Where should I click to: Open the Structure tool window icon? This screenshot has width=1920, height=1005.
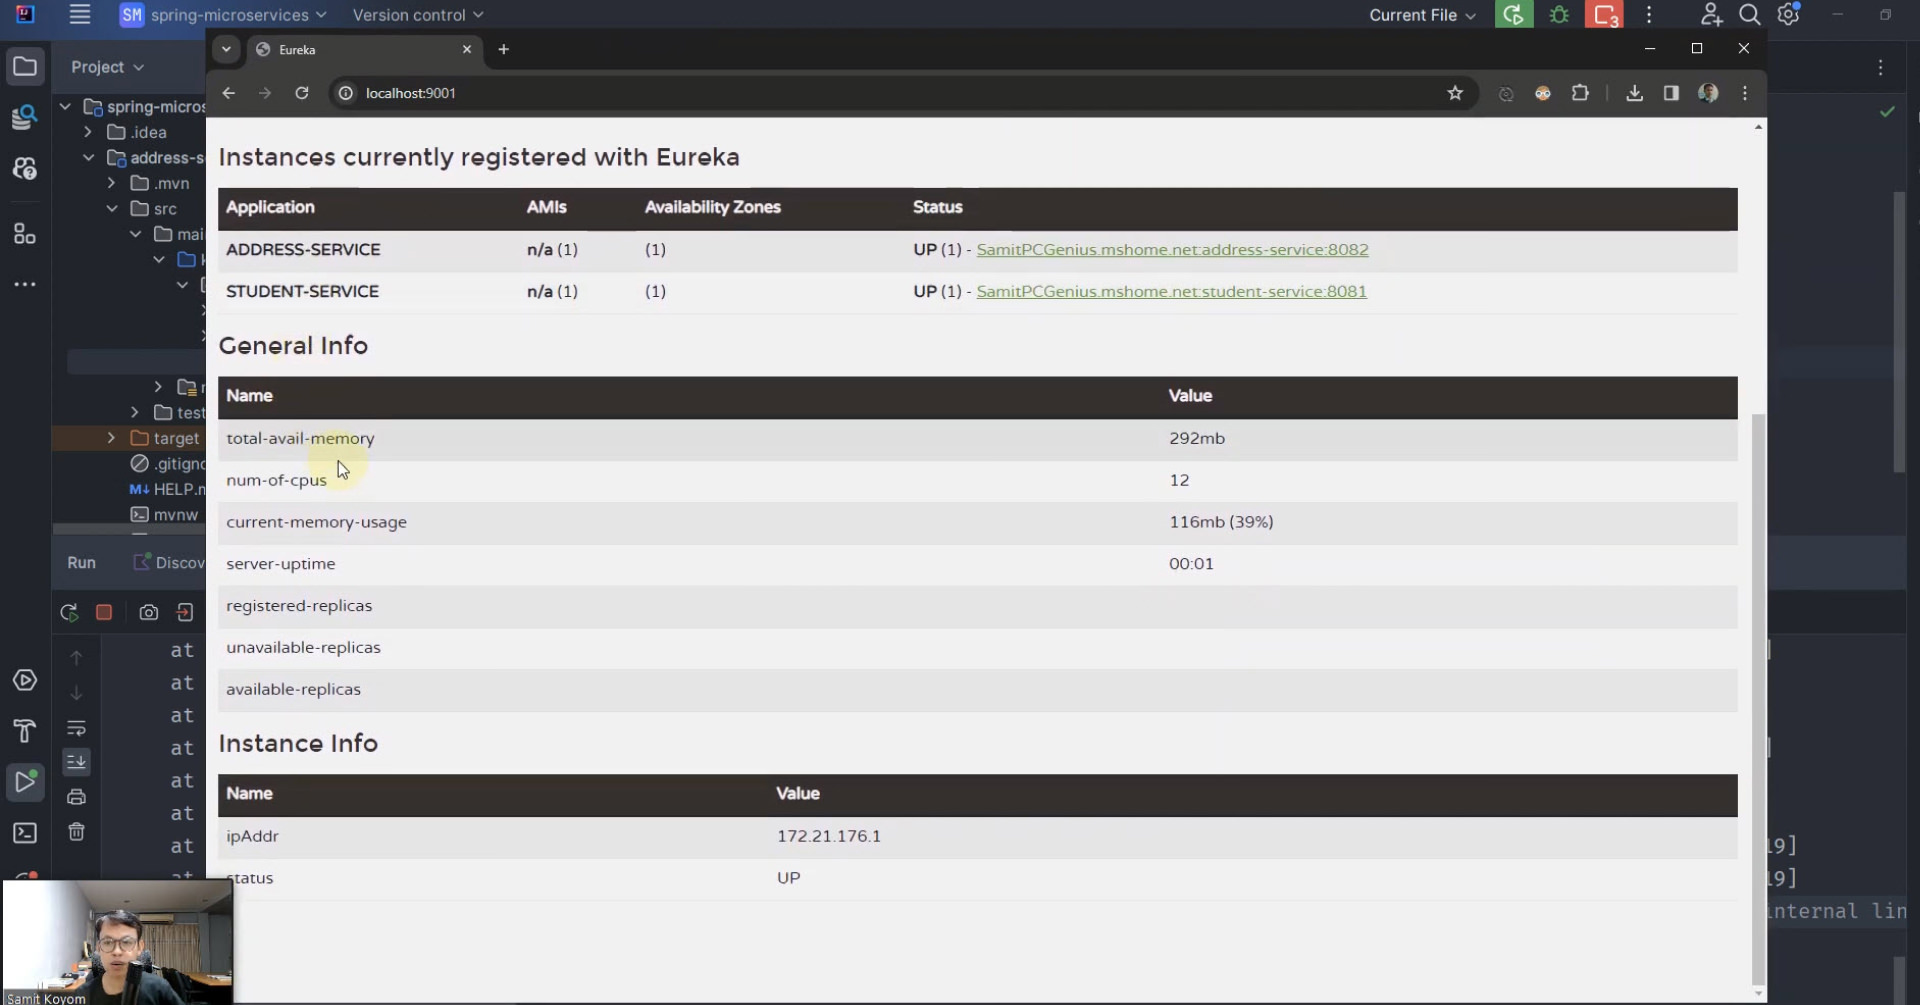[x=25, y=234]
